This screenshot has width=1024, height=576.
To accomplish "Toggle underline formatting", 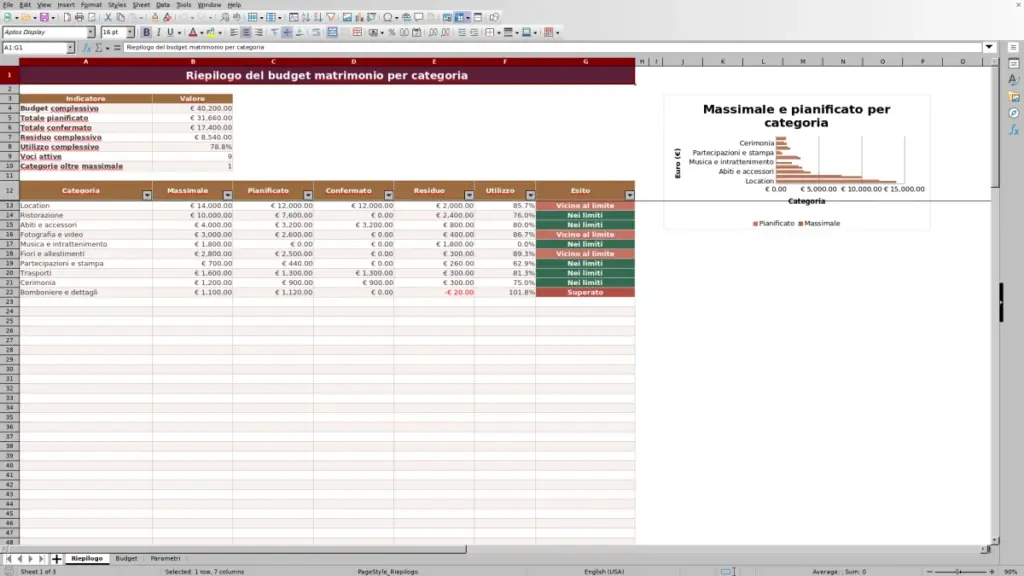I will 170,32.
